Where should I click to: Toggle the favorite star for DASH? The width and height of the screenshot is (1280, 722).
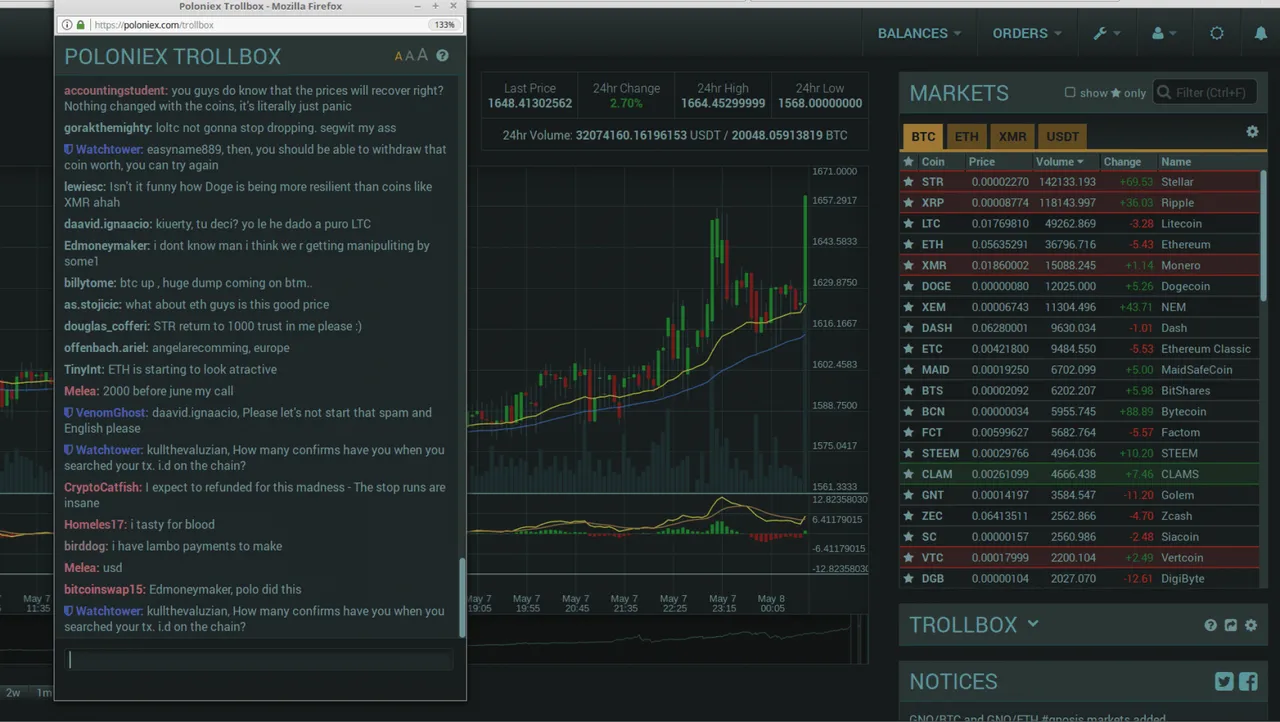click(908, 328)
